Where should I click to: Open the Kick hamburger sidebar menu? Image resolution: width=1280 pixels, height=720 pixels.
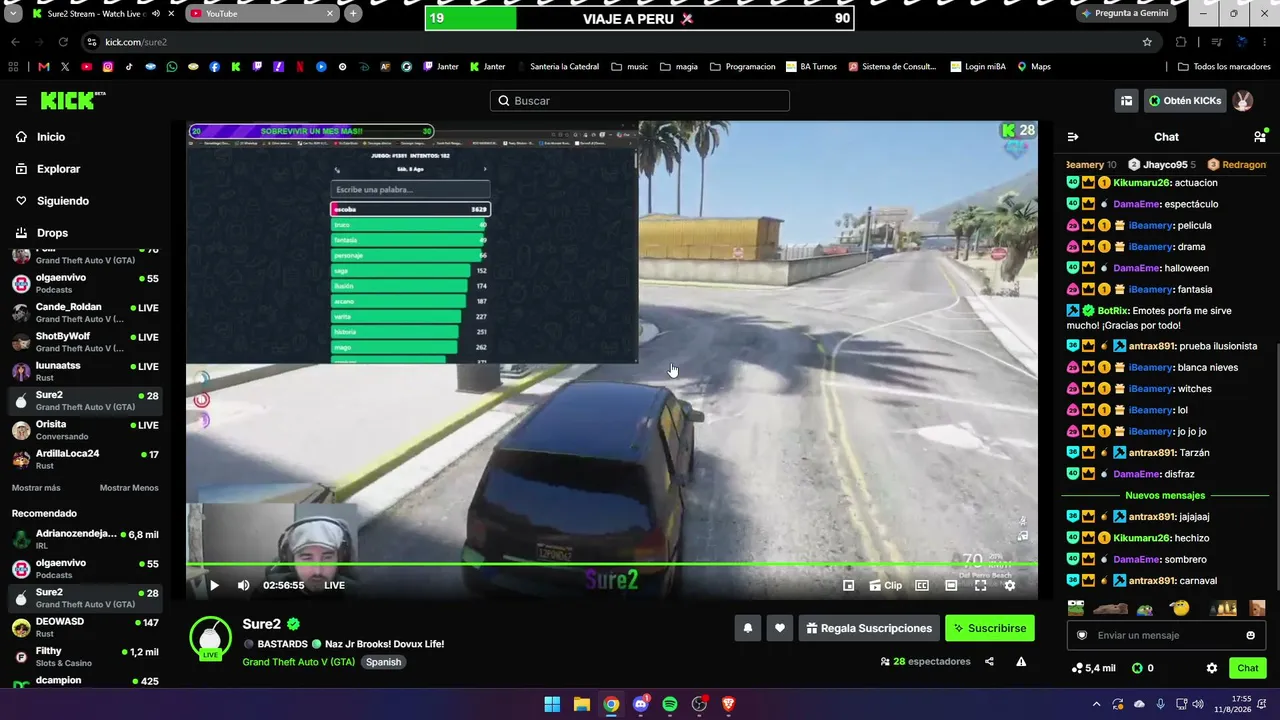click(x=21, y=101)
